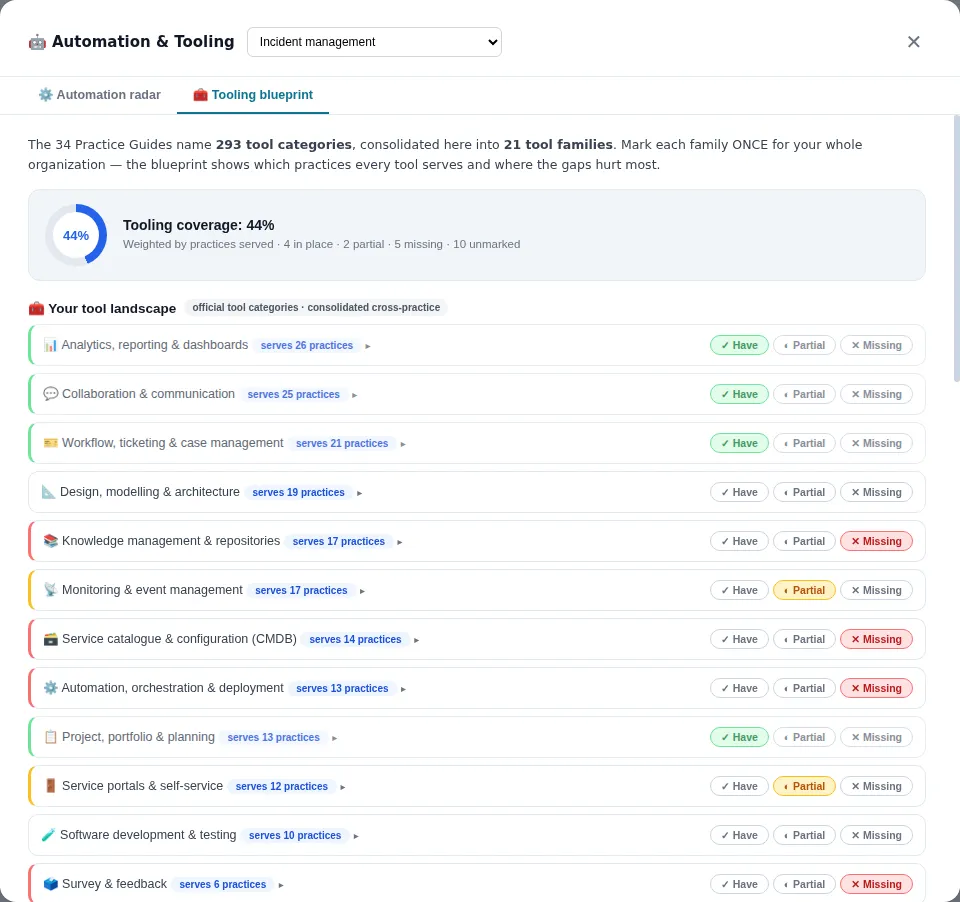Screen dimensions: 960x902
Task: Open the Incident management practice dropdown
Action: point(374,42)
